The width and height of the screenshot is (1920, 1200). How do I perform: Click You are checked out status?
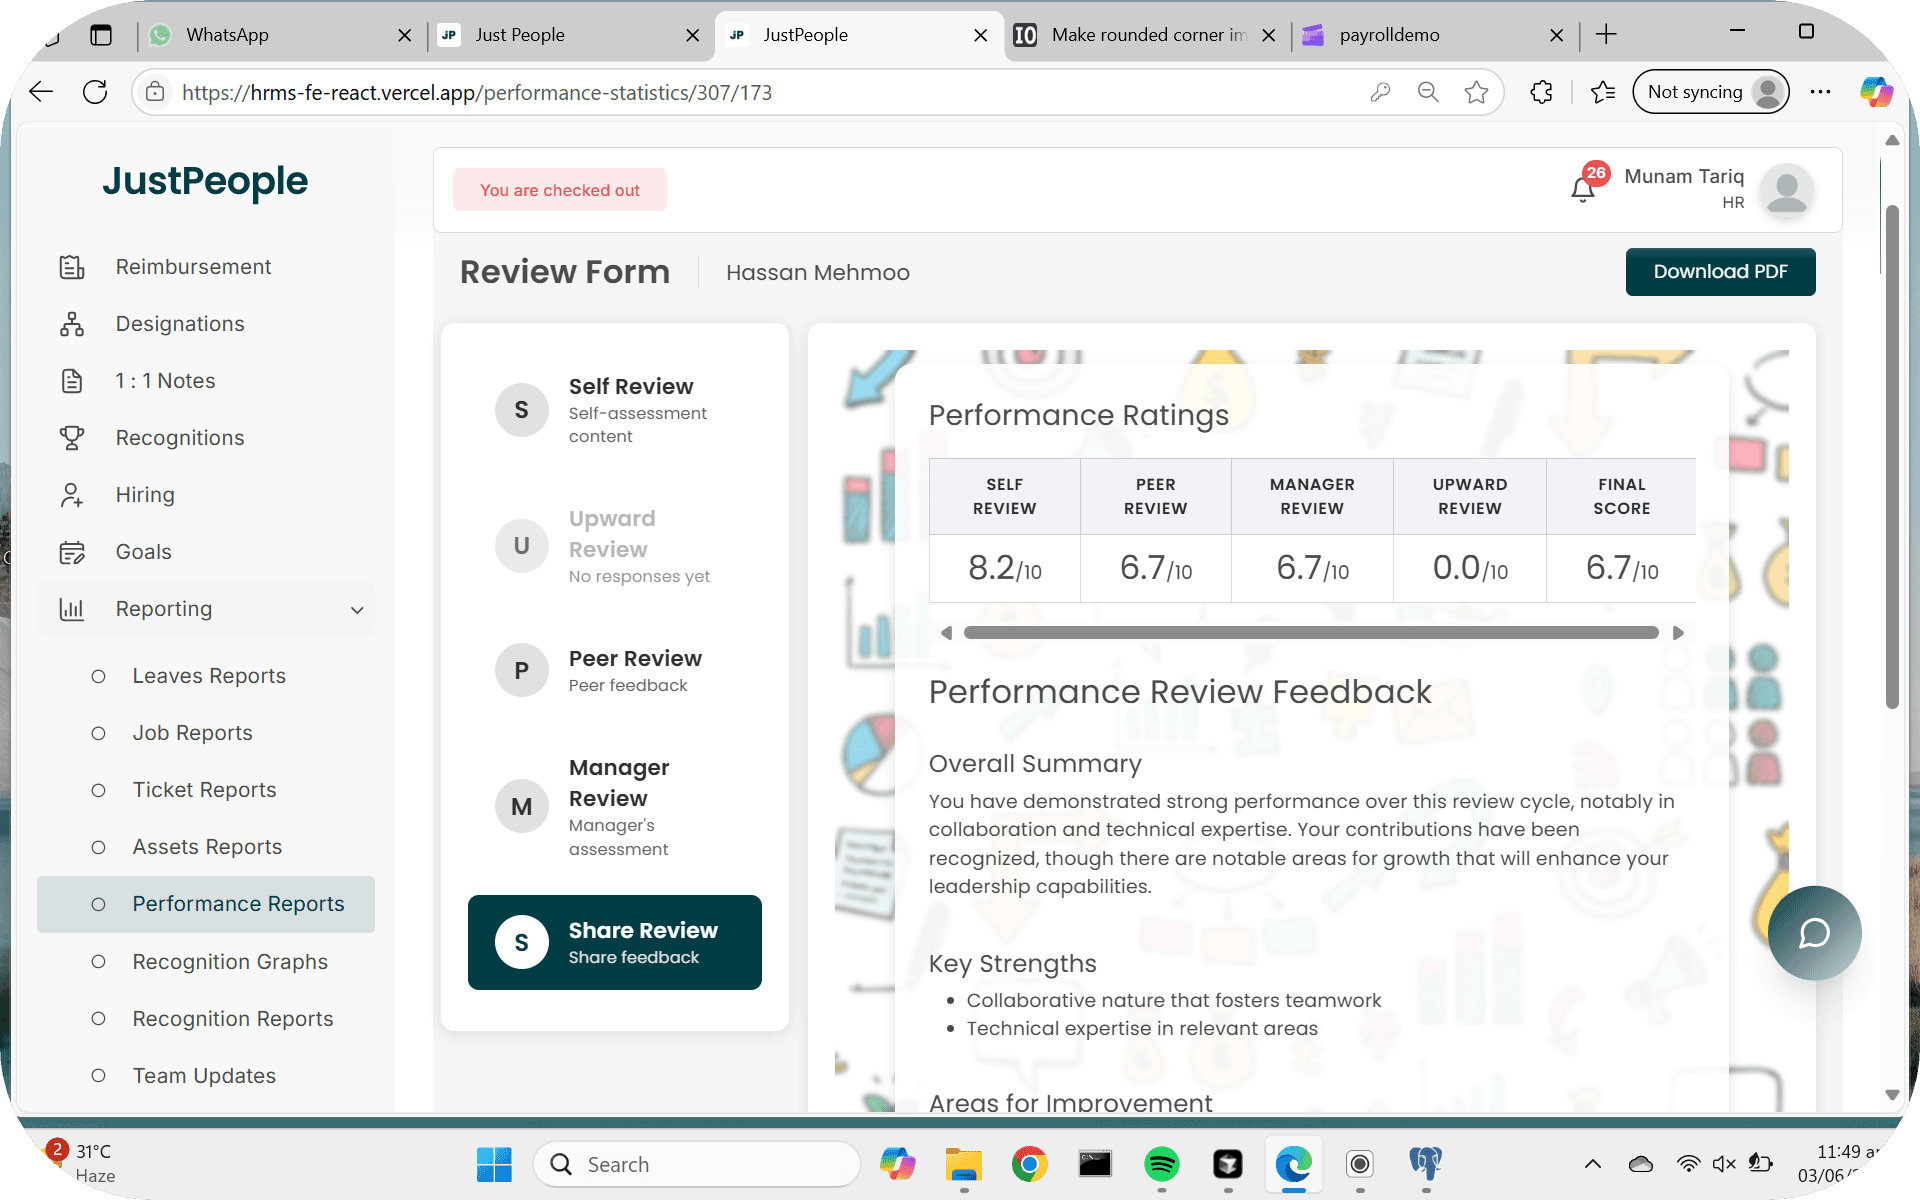pyautogui.click(x=560, y=190)
